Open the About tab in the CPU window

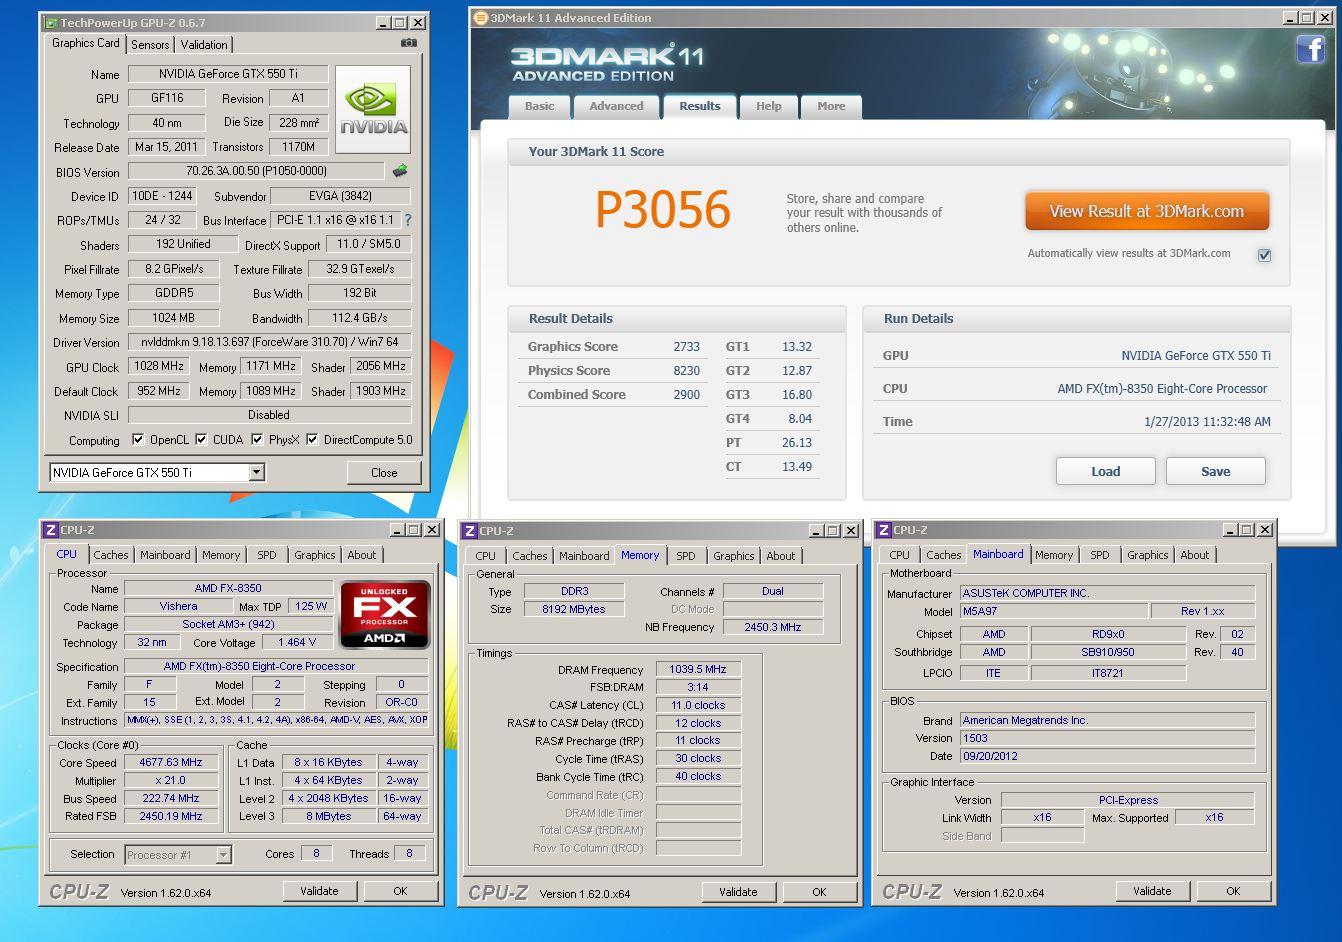point(362,555)
